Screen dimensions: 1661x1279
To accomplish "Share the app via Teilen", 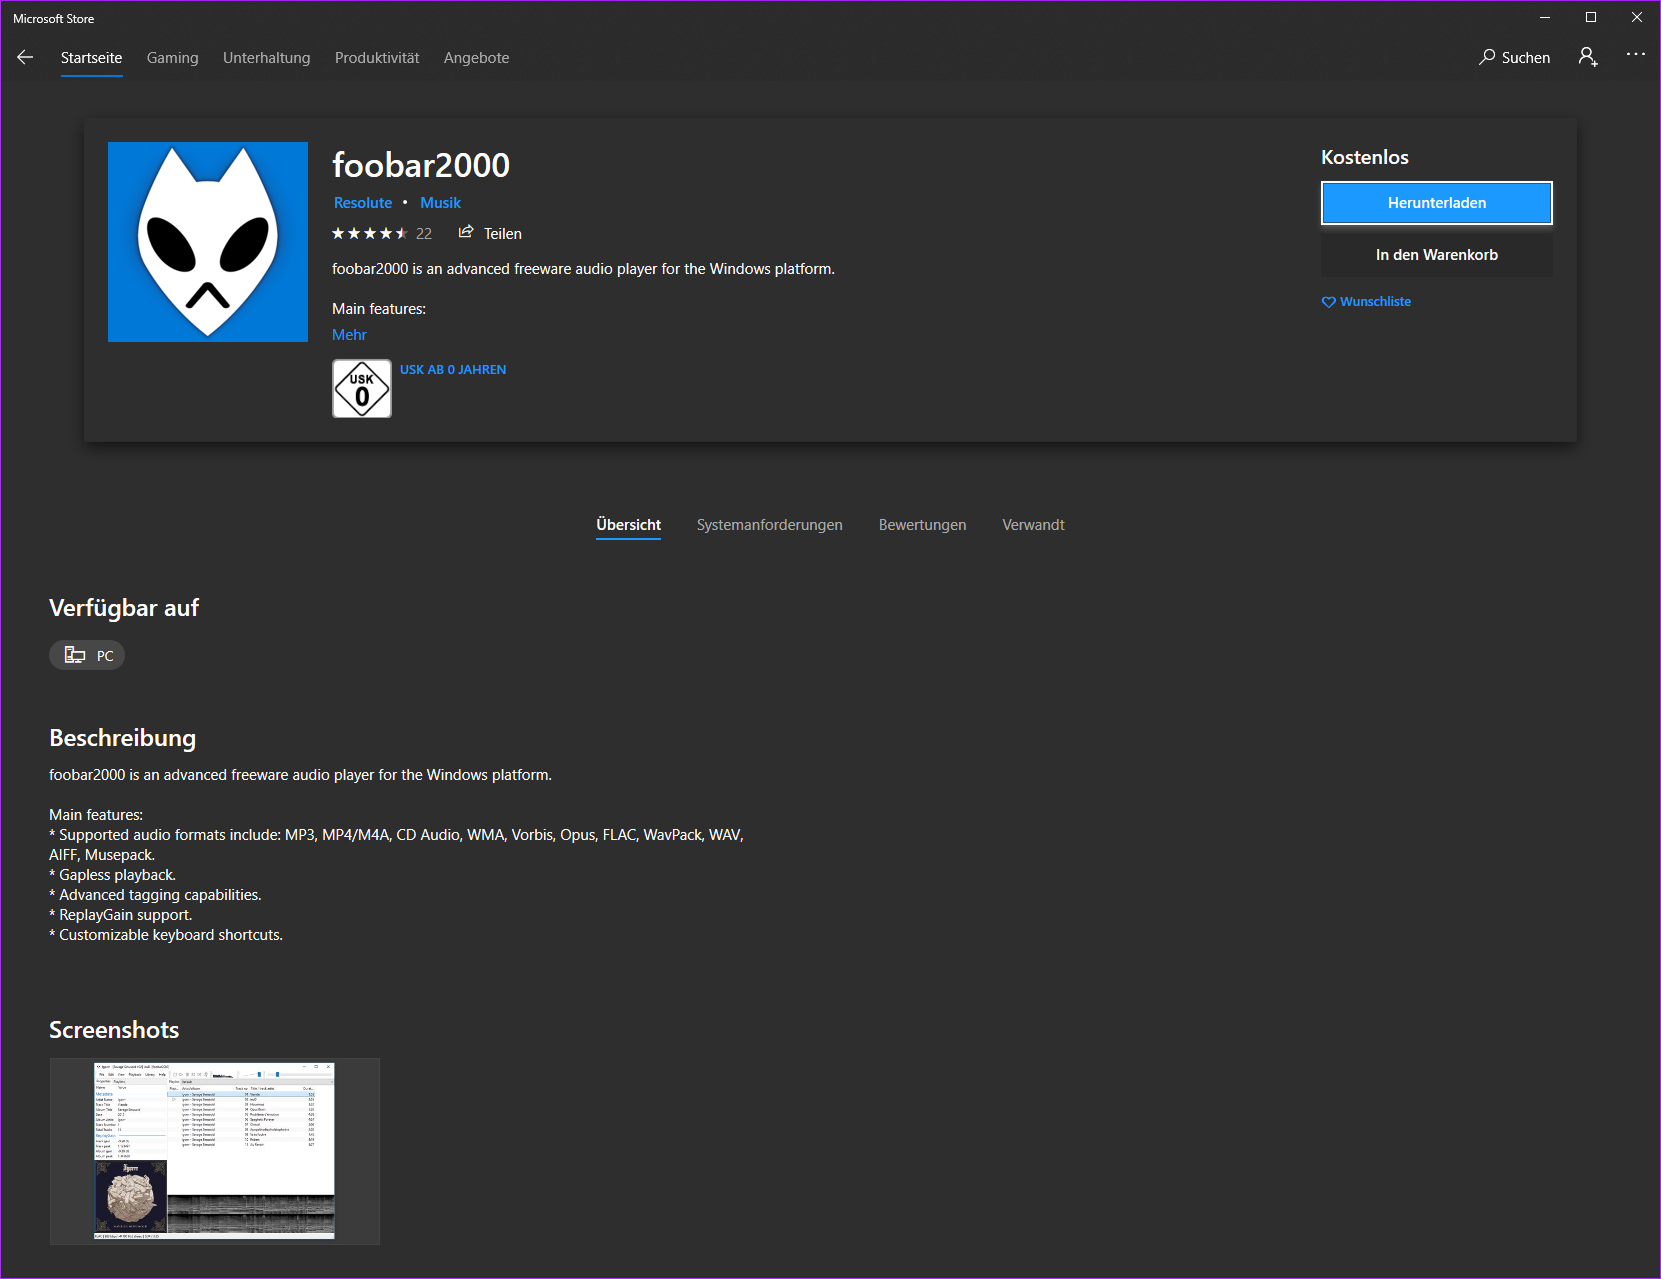I will pos(490,233).
